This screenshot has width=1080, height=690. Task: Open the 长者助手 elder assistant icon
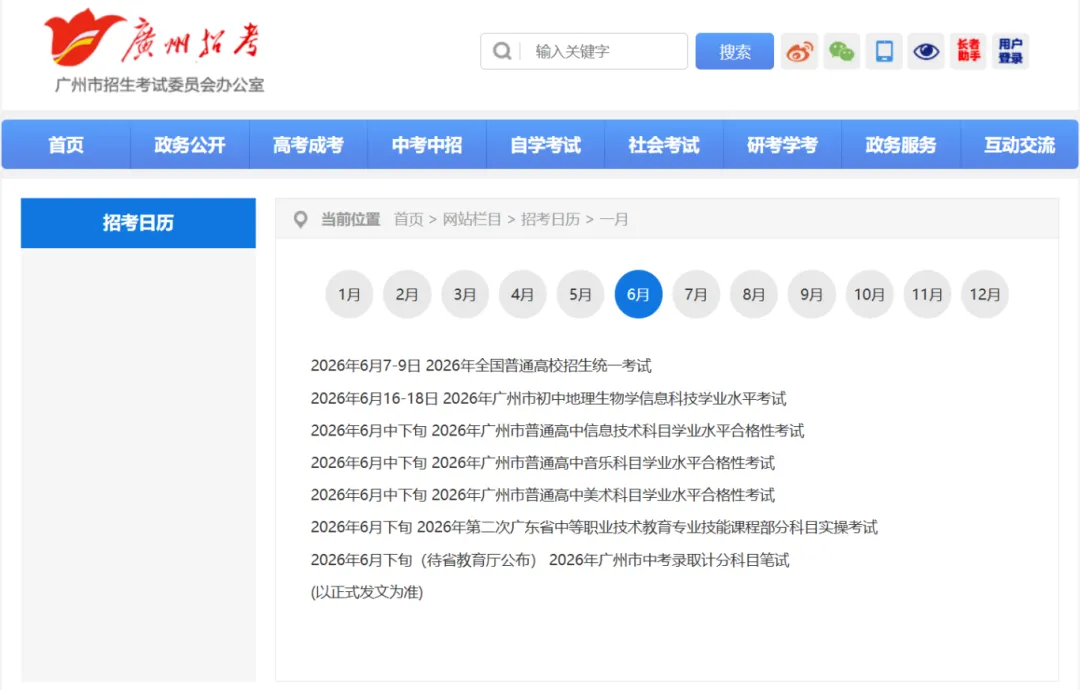pos(968,51)
